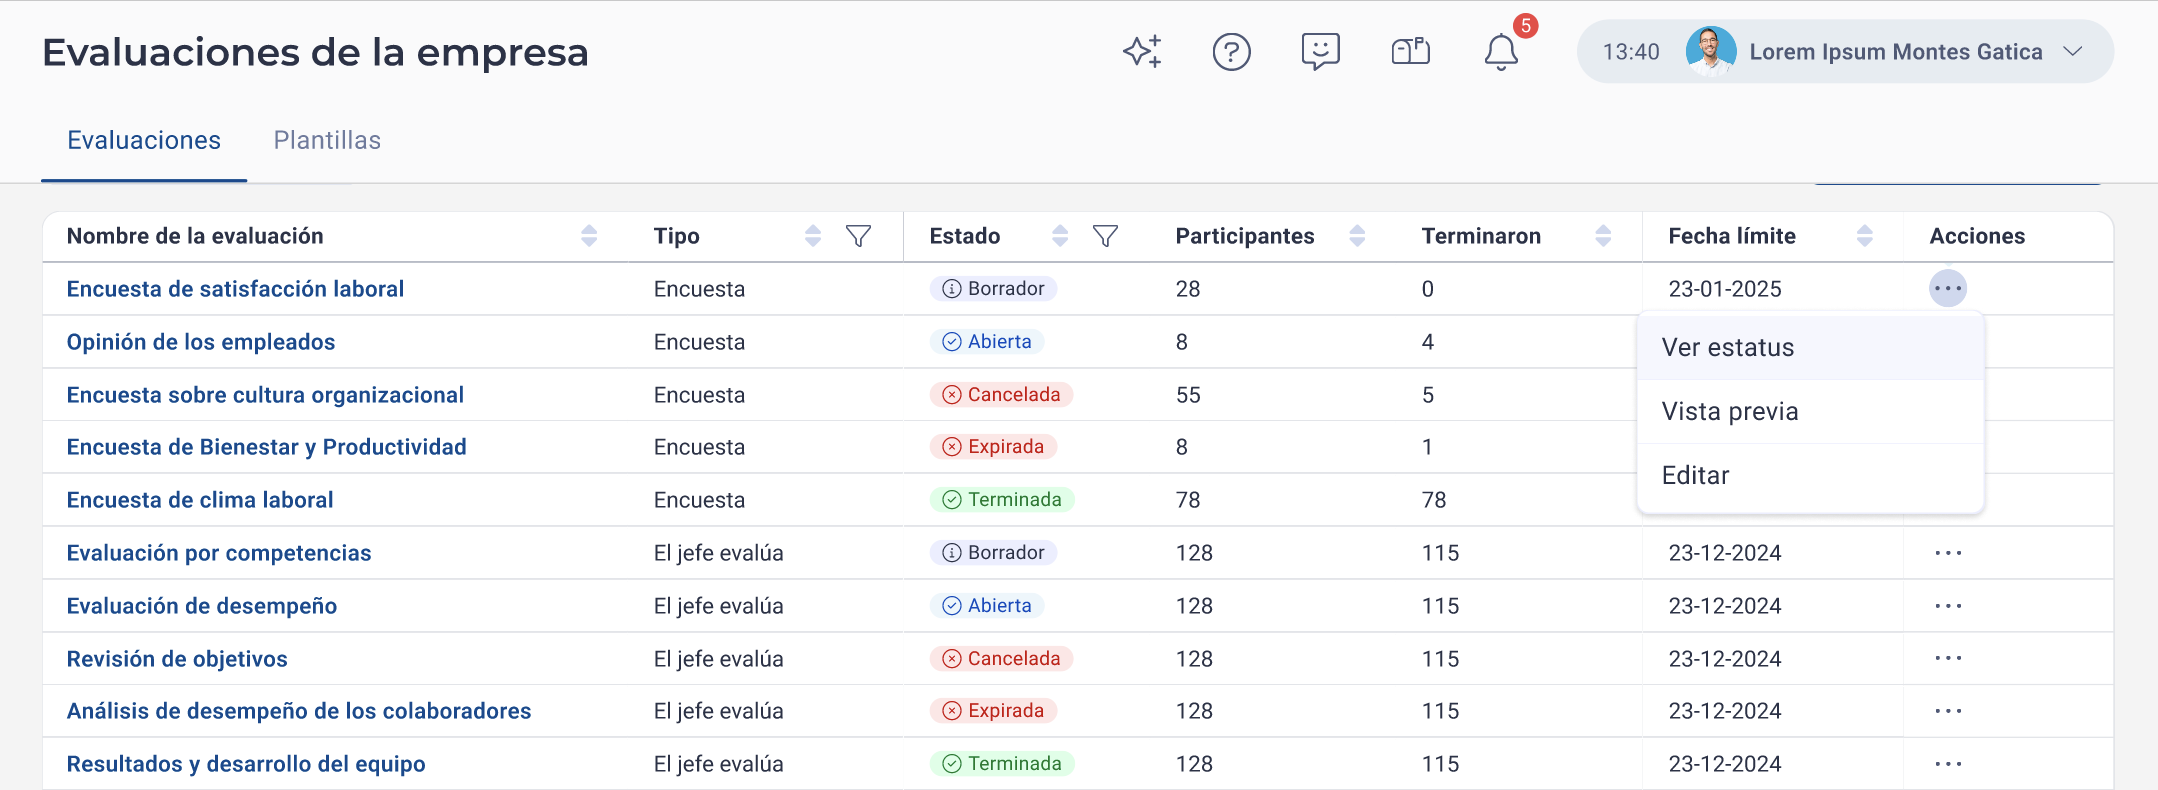Open the Revisión de objetivos evaluation link

(176, 658)
